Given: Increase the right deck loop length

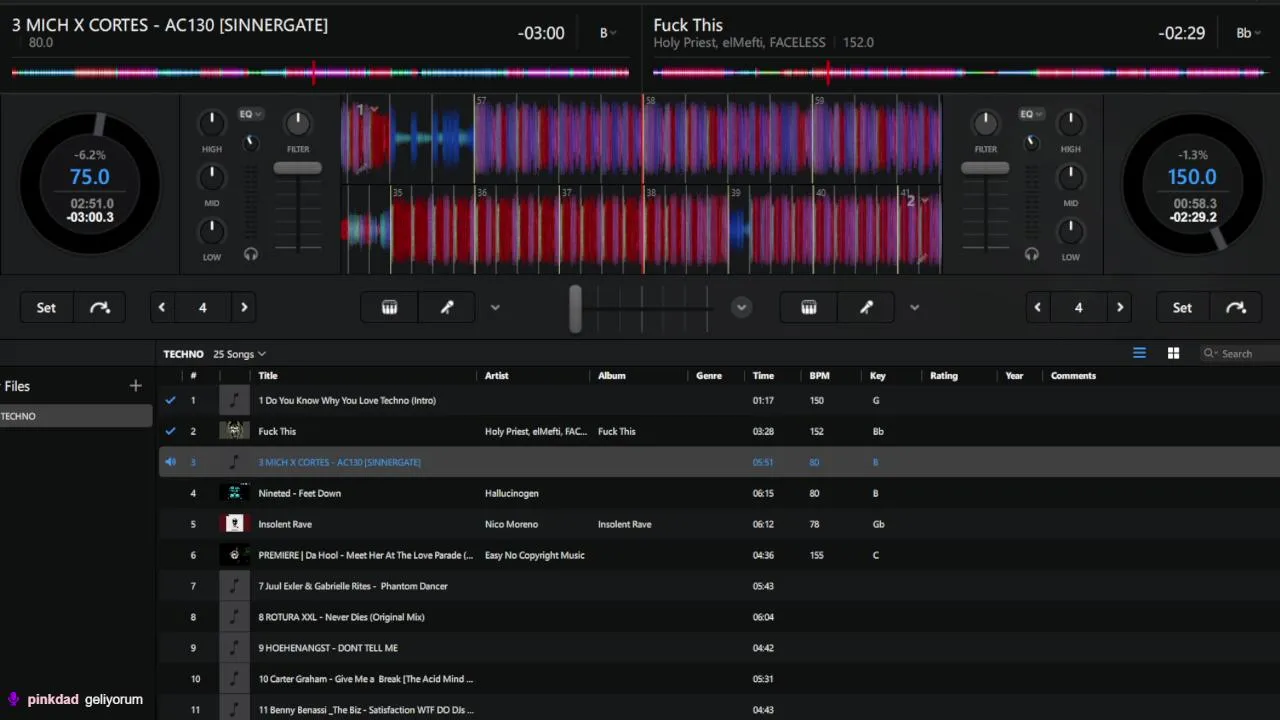Looking at the screenshot, I should coord(1120,308).
